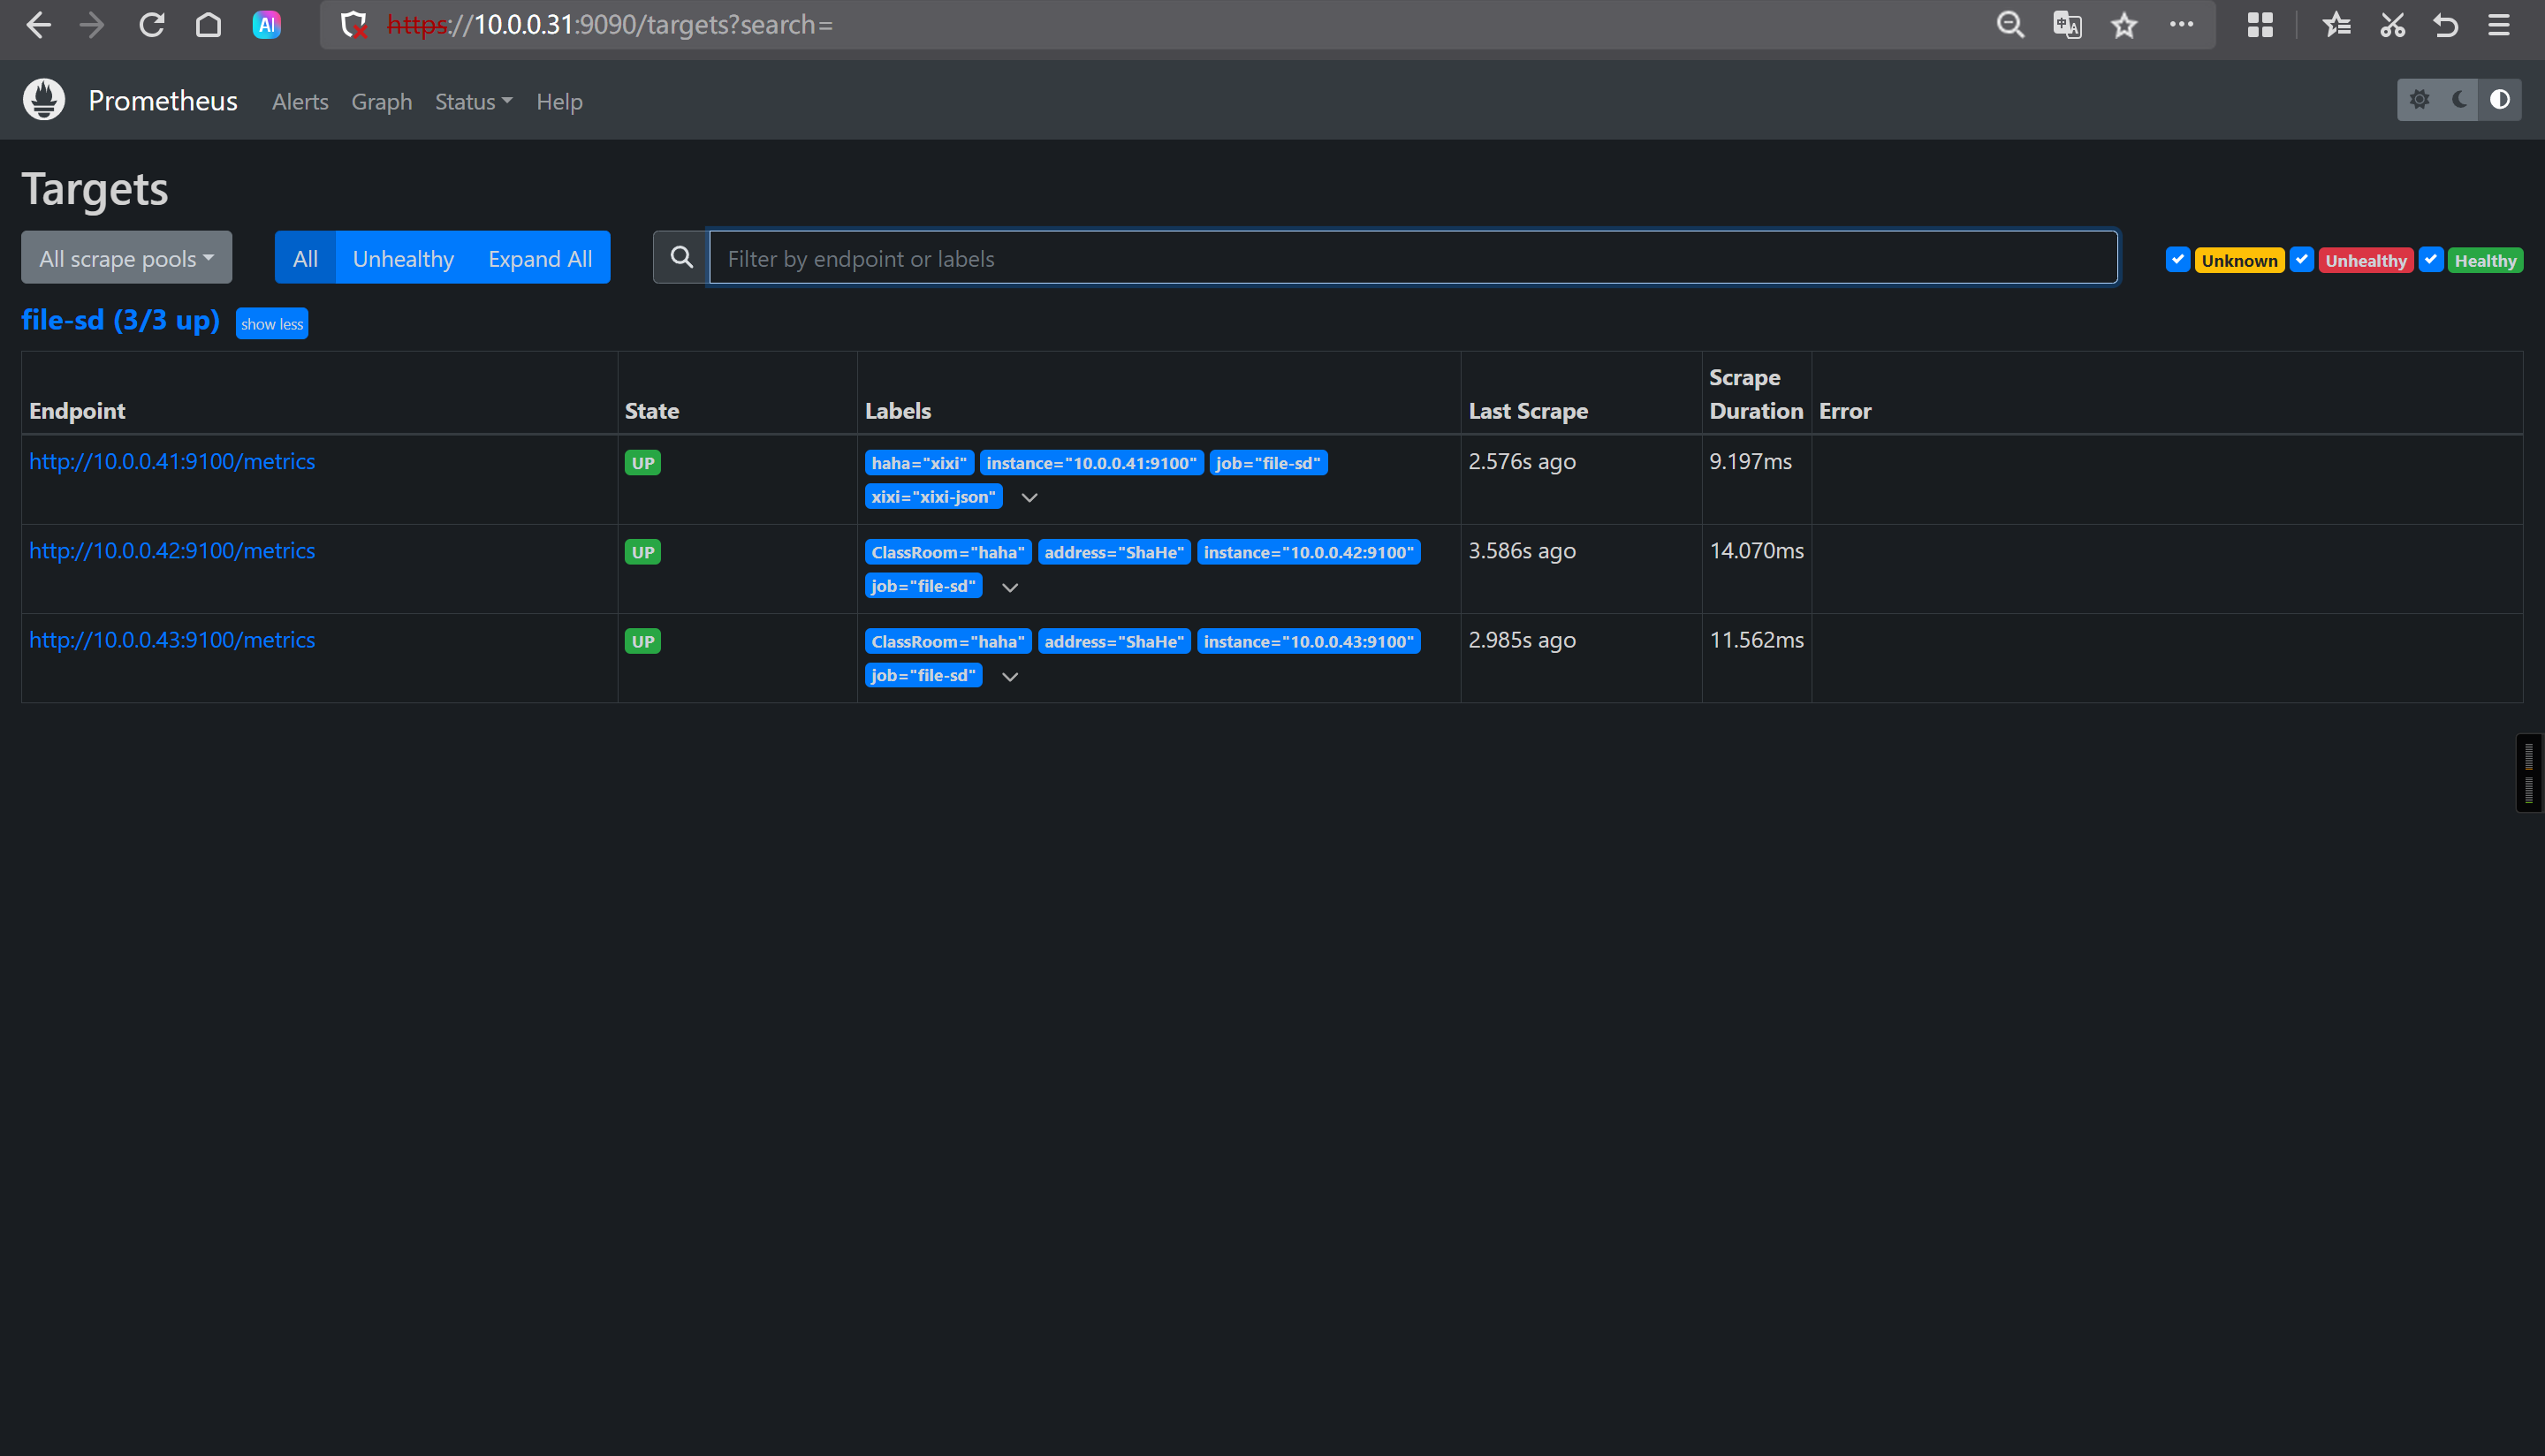
Task: Click the 14.070ms scrape duration value
Action: tap(1757, 551)
